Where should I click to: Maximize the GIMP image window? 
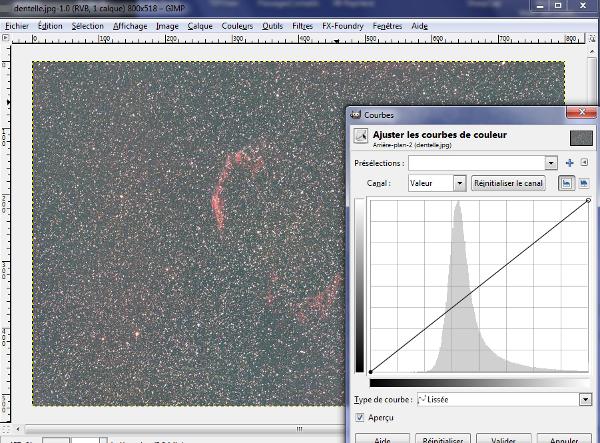click(558, 5)
